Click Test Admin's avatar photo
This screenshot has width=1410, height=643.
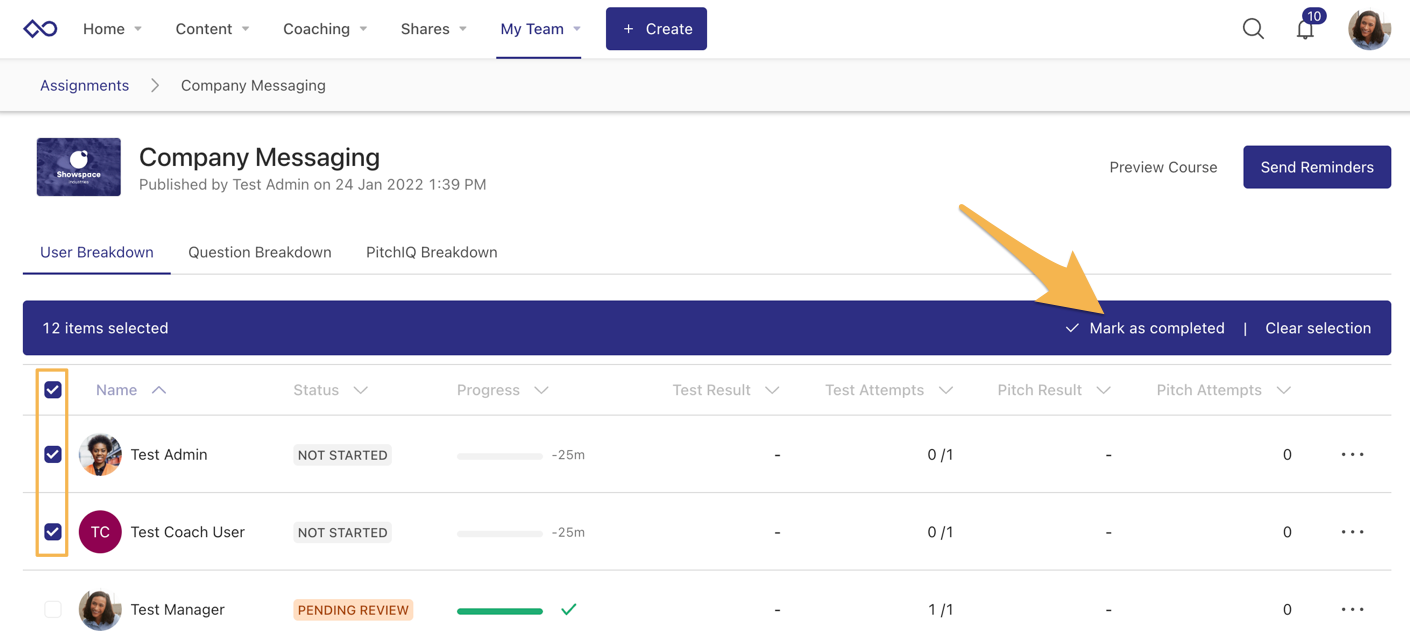click(x=100, y=454)
